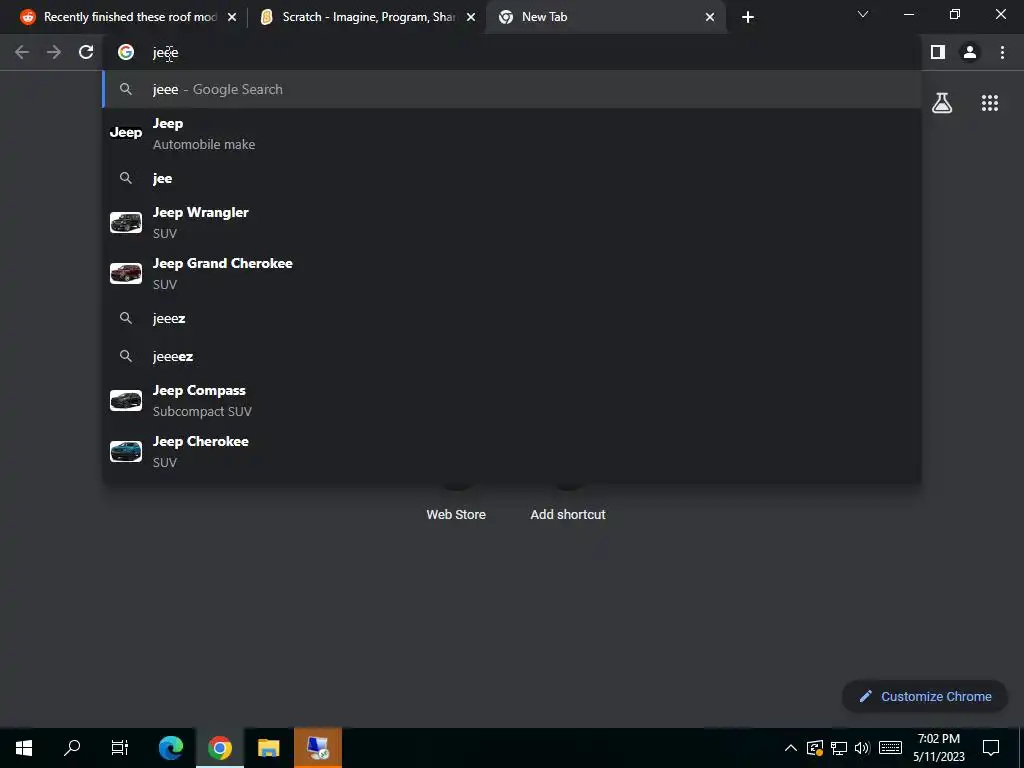Open File Explorer from taskbar
Image resolution: width=1024 pixels, height=768 pixels.
click(x=268, y=748)
